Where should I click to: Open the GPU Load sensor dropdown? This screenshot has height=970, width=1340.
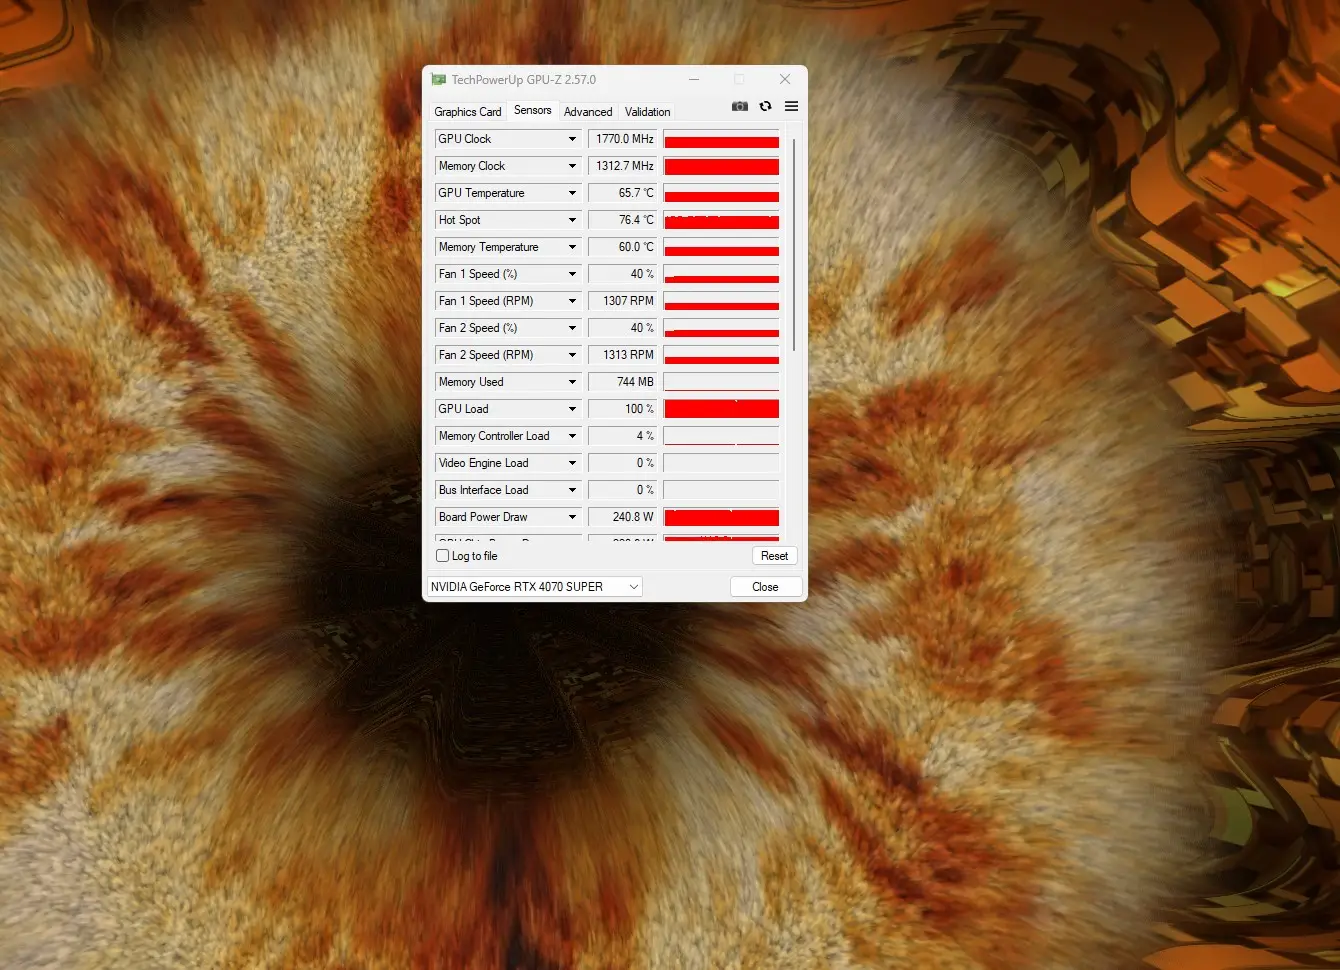(572, 409)
